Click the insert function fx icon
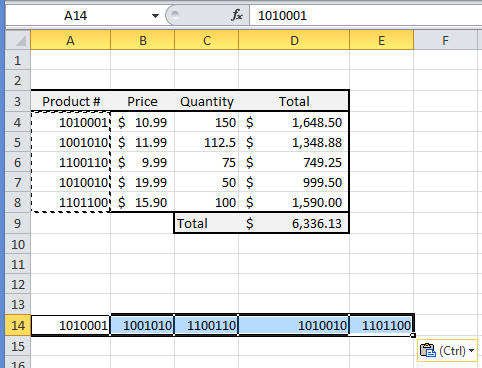This screenshot has width=482, height=368. pyautogui.click(x=237, y=15)
